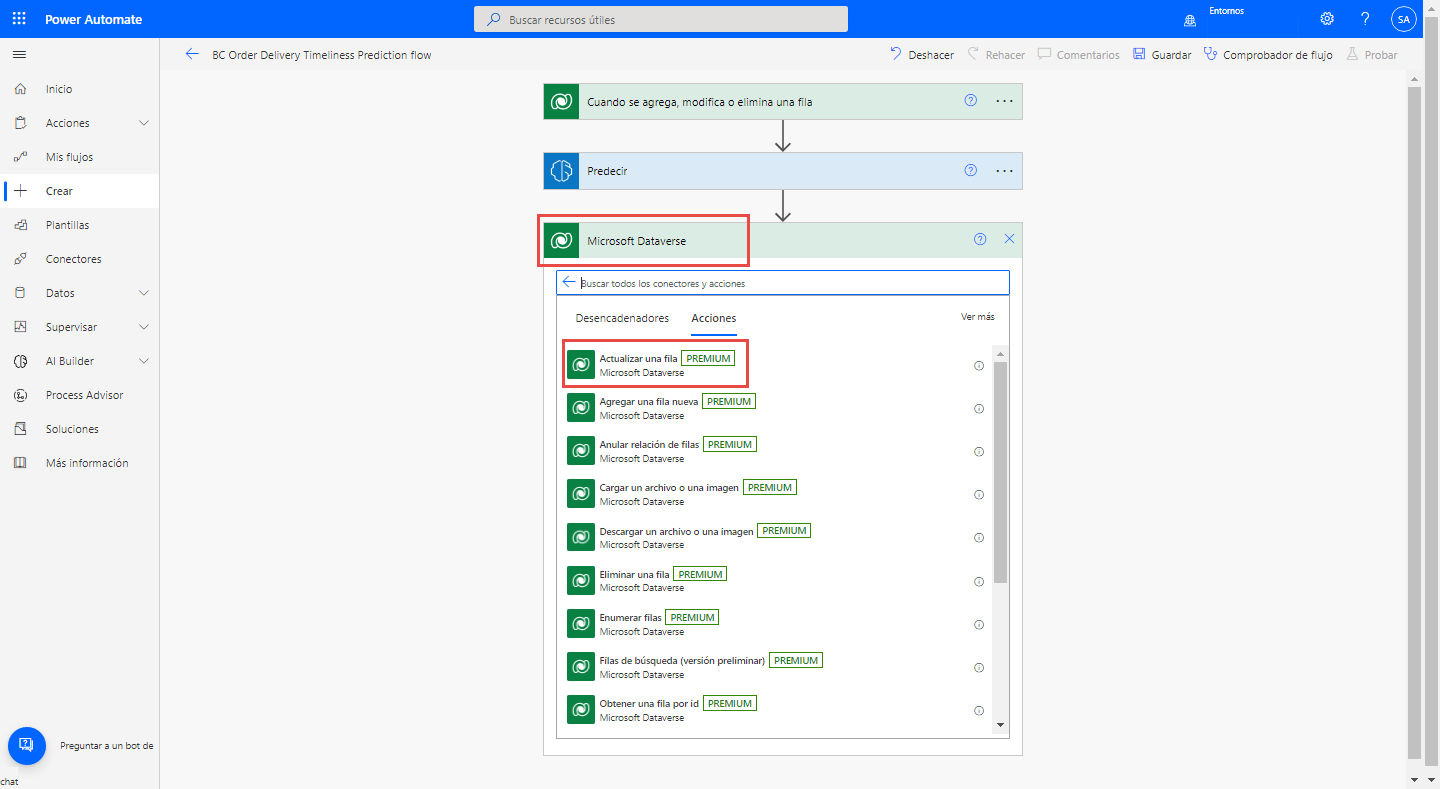The width and height of the screenshot is (1440, 789).
Task: Expand the Acciones menu chevron
Action: pos(144,123)
